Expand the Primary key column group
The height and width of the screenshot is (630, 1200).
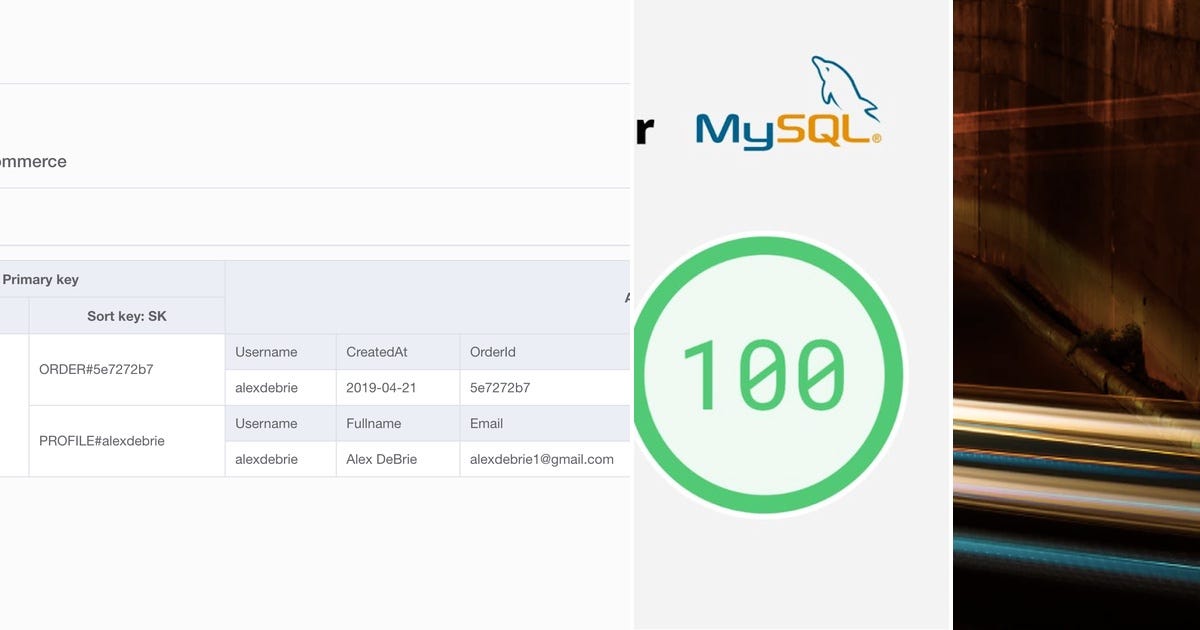point(40,278)
